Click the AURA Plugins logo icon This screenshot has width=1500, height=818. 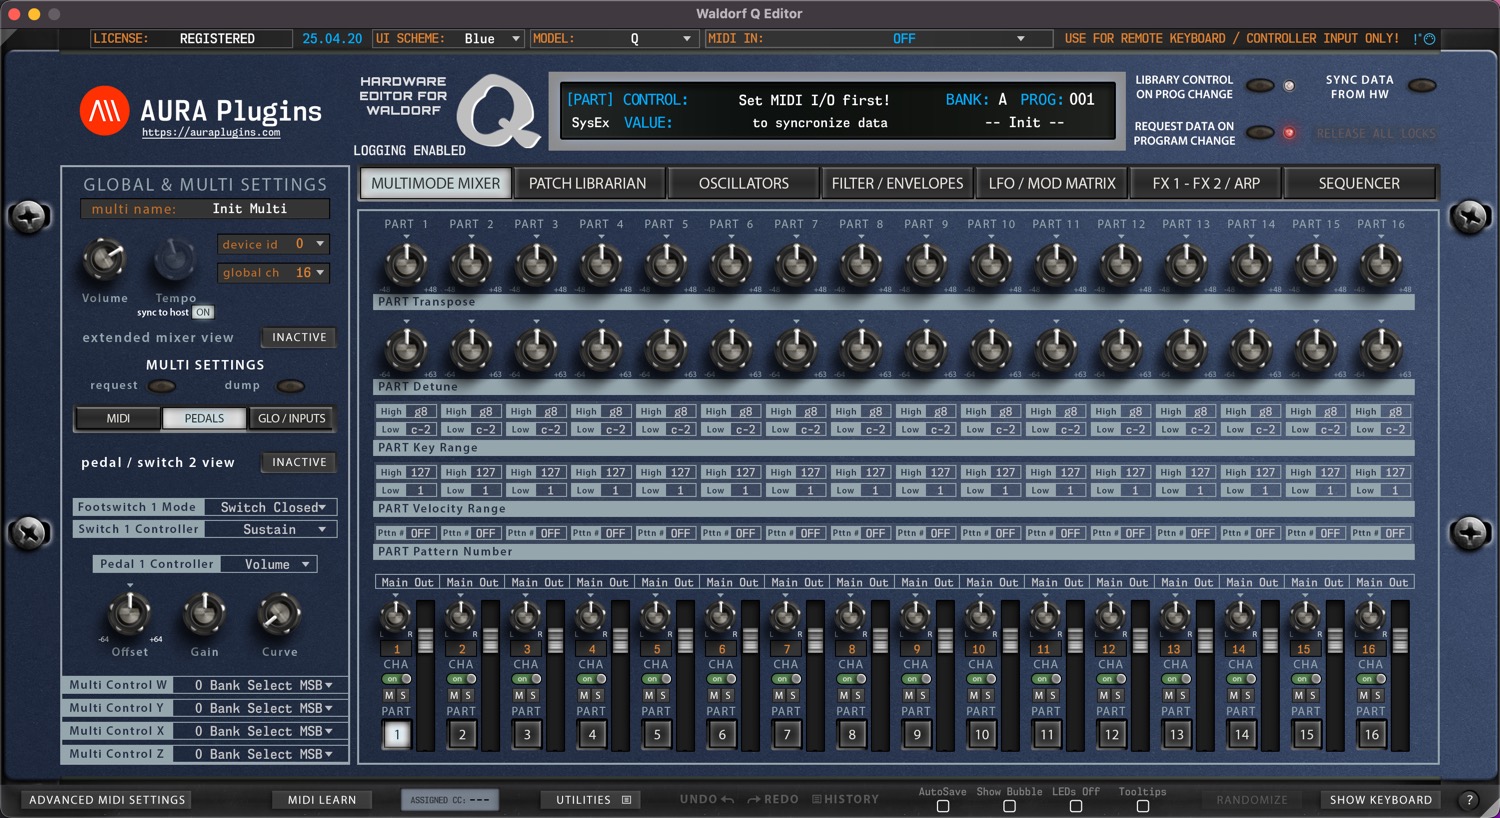pyautogui.click(x=104, y=110)
